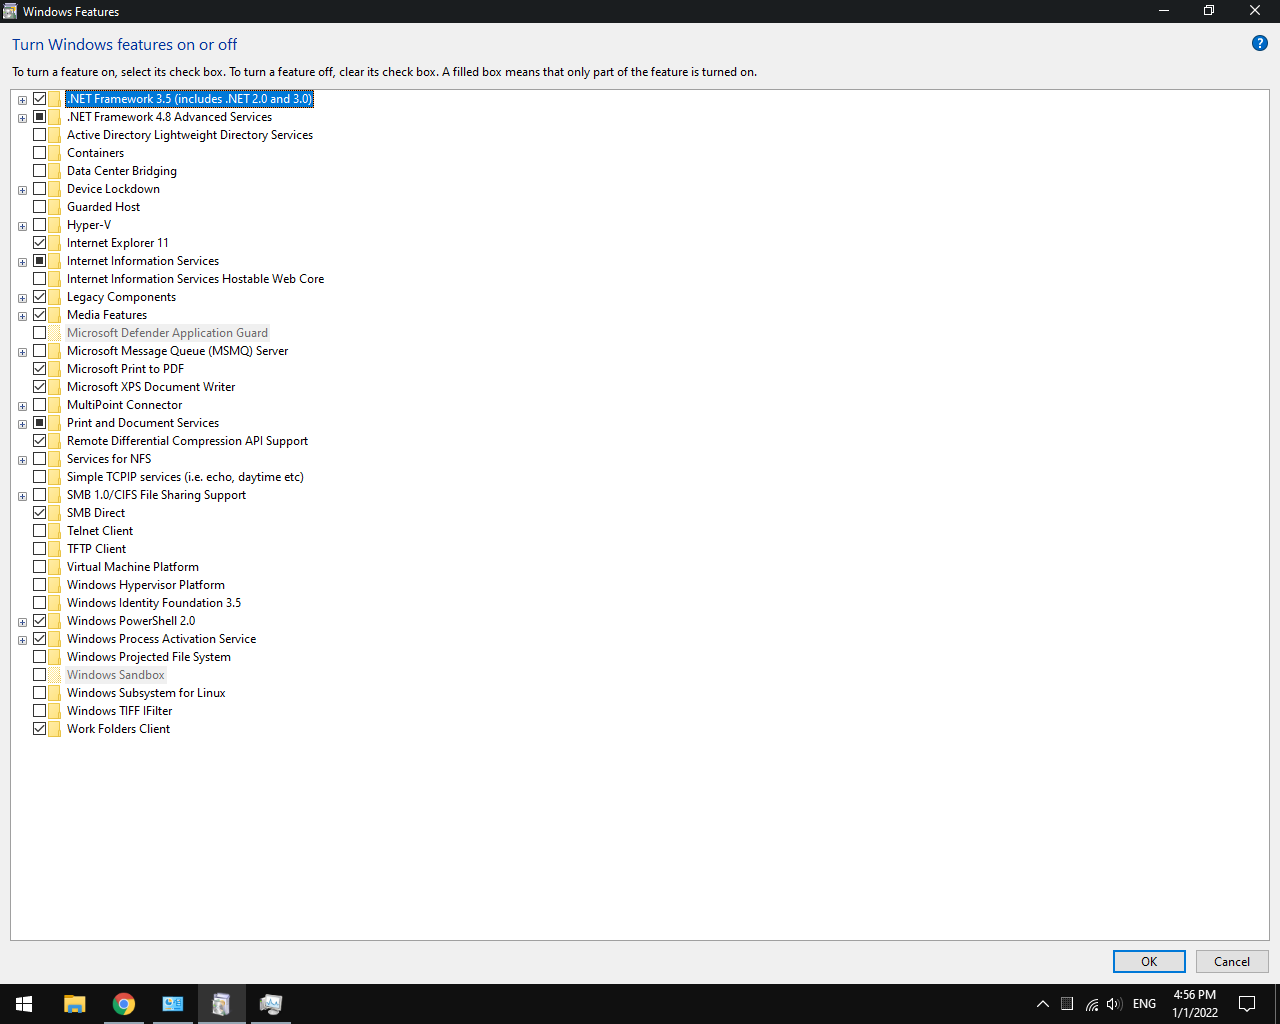Expand Internet Information Services node
The image size is (1280, 1024).
point(22,262)
